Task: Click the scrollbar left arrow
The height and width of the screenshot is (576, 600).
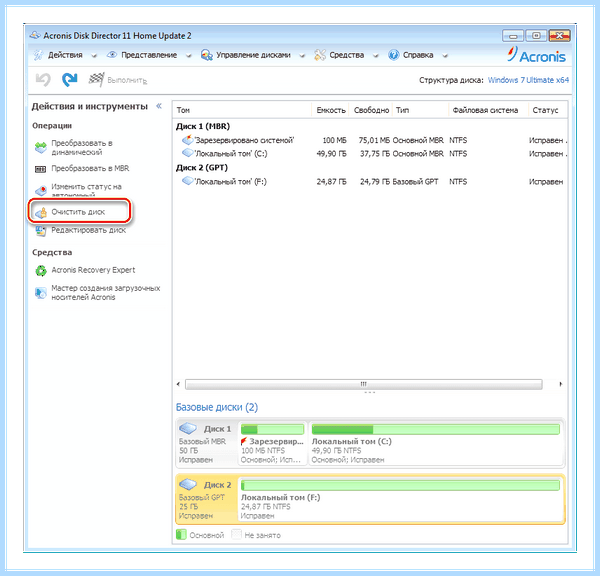Action: [178, 384]
